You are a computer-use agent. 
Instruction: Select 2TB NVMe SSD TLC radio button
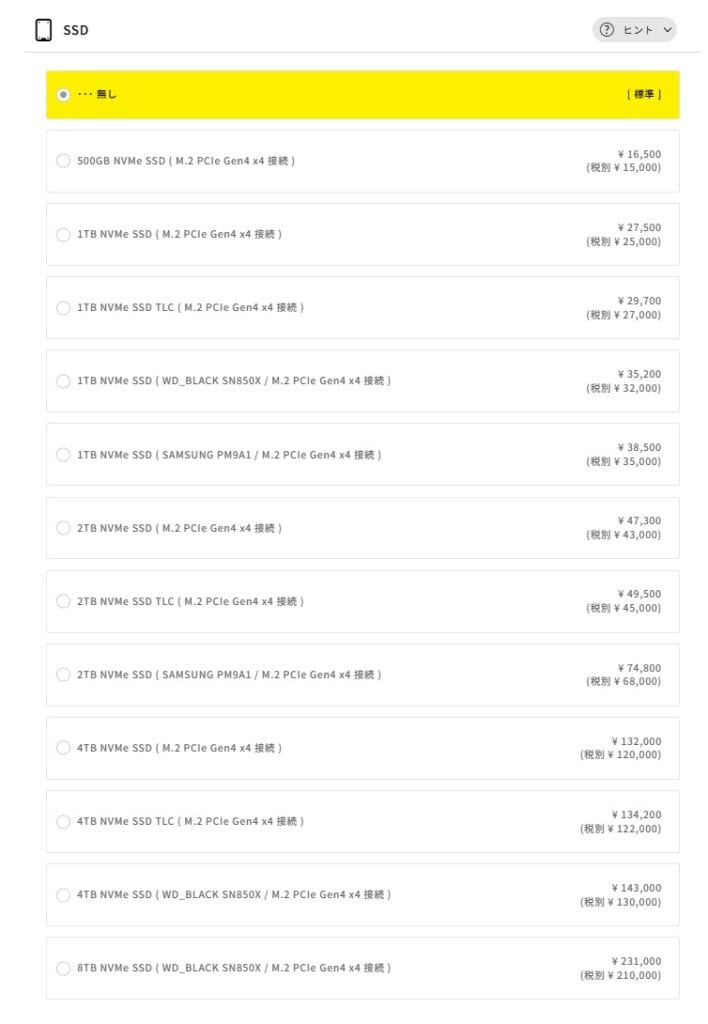click(x=64, y=602)
